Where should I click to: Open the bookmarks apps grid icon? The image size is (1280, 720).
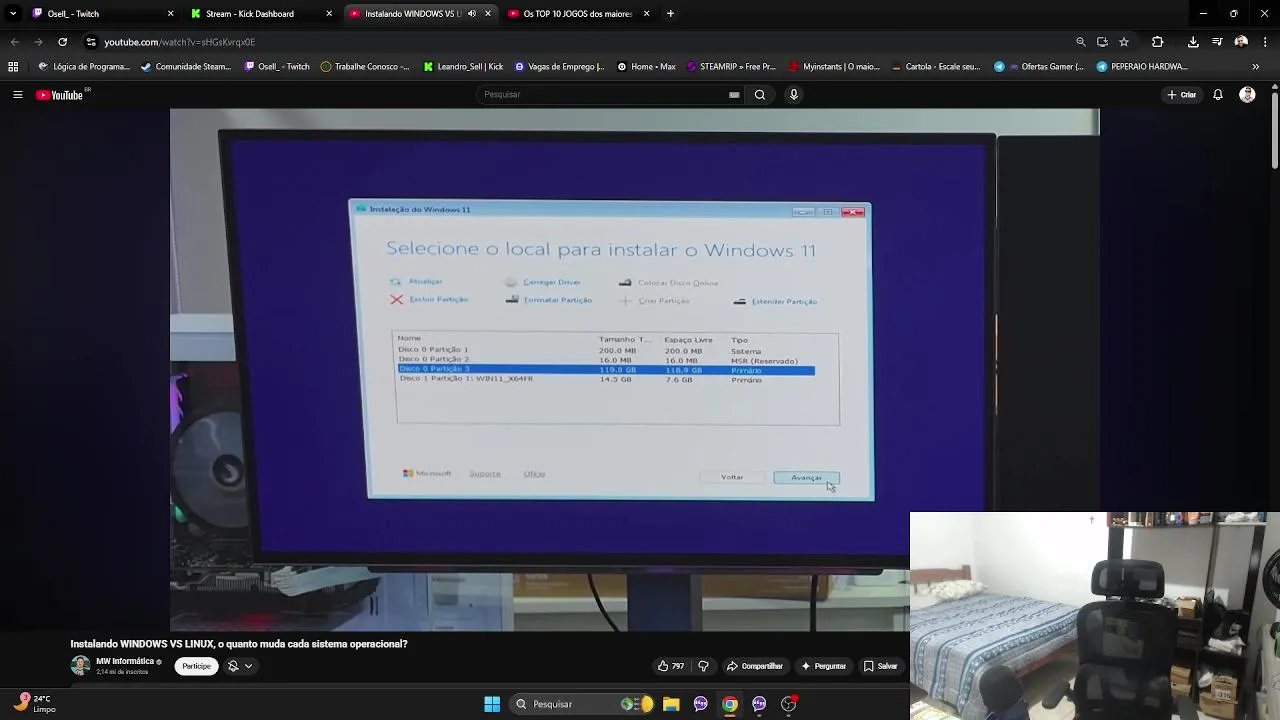click(x=13, y=67)
